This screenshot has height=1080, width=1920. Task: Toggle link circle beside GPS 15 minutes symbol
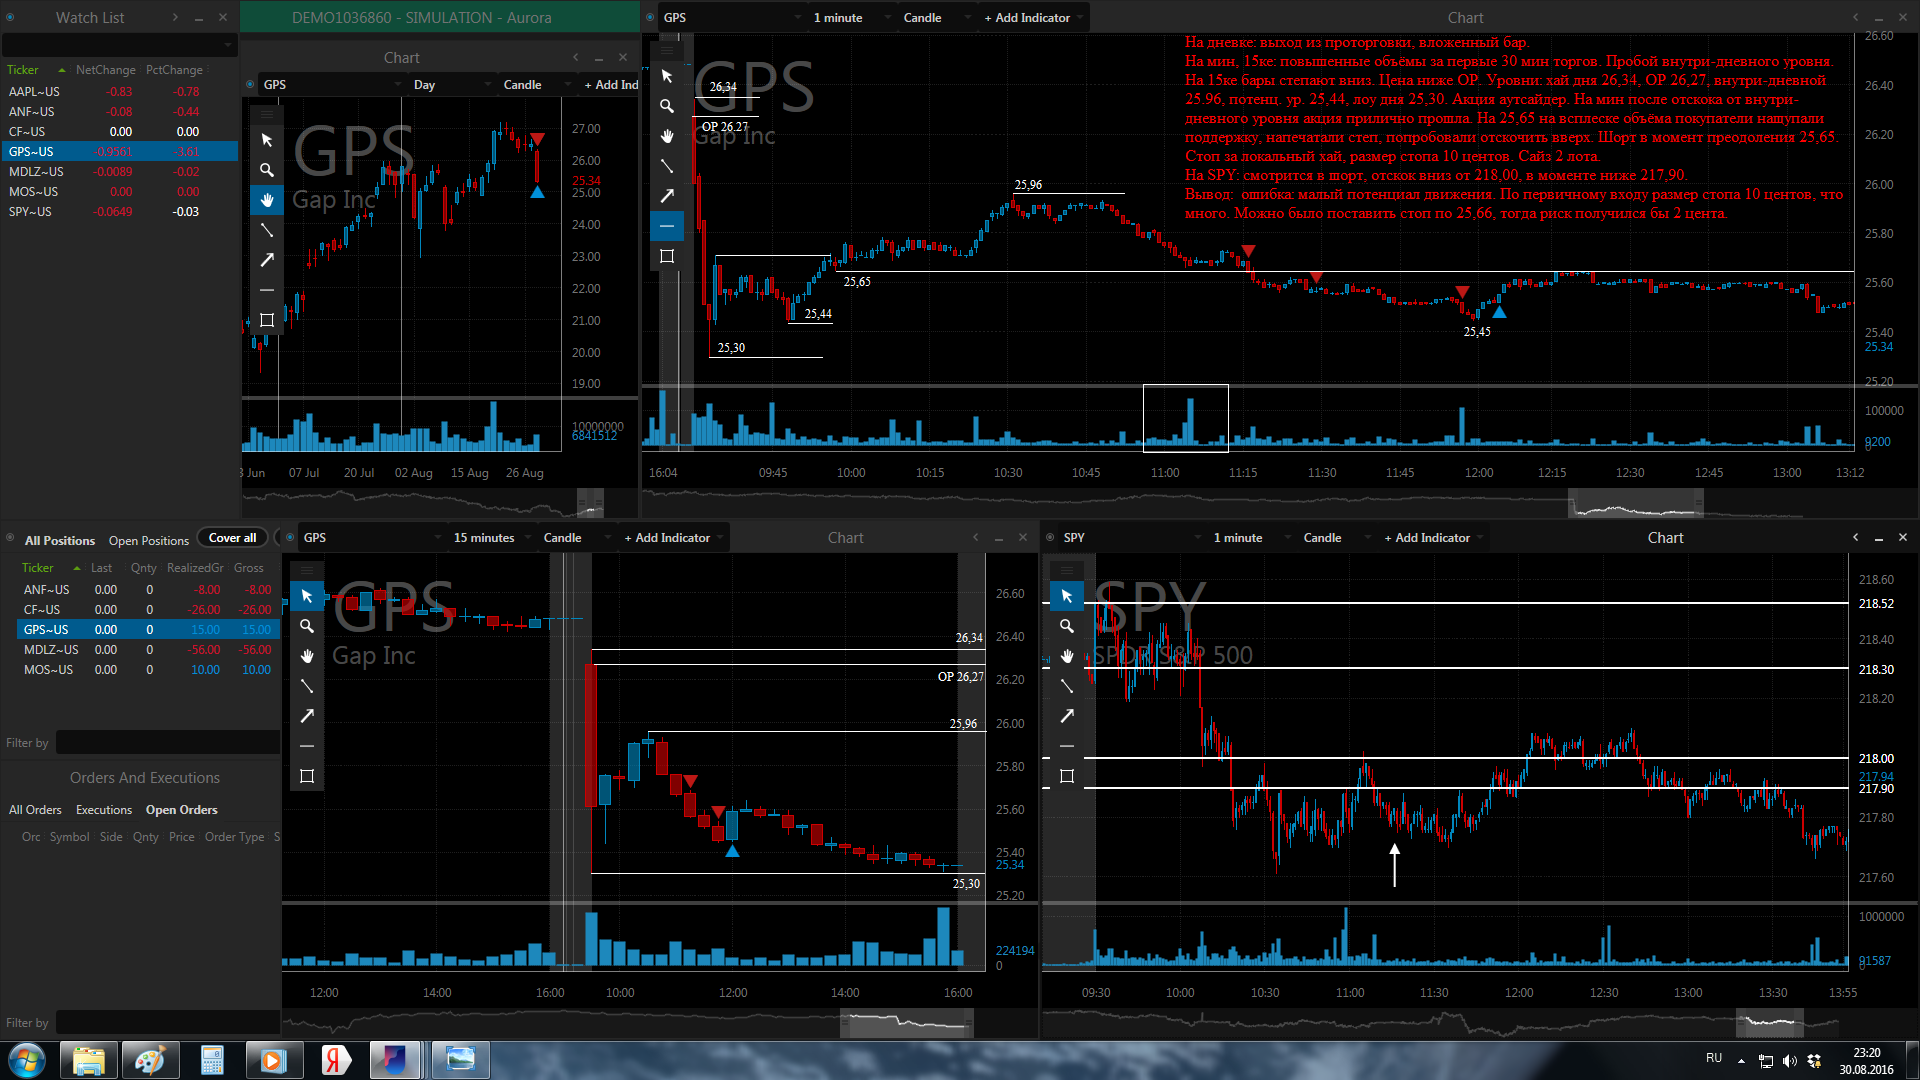click(290, 537)
